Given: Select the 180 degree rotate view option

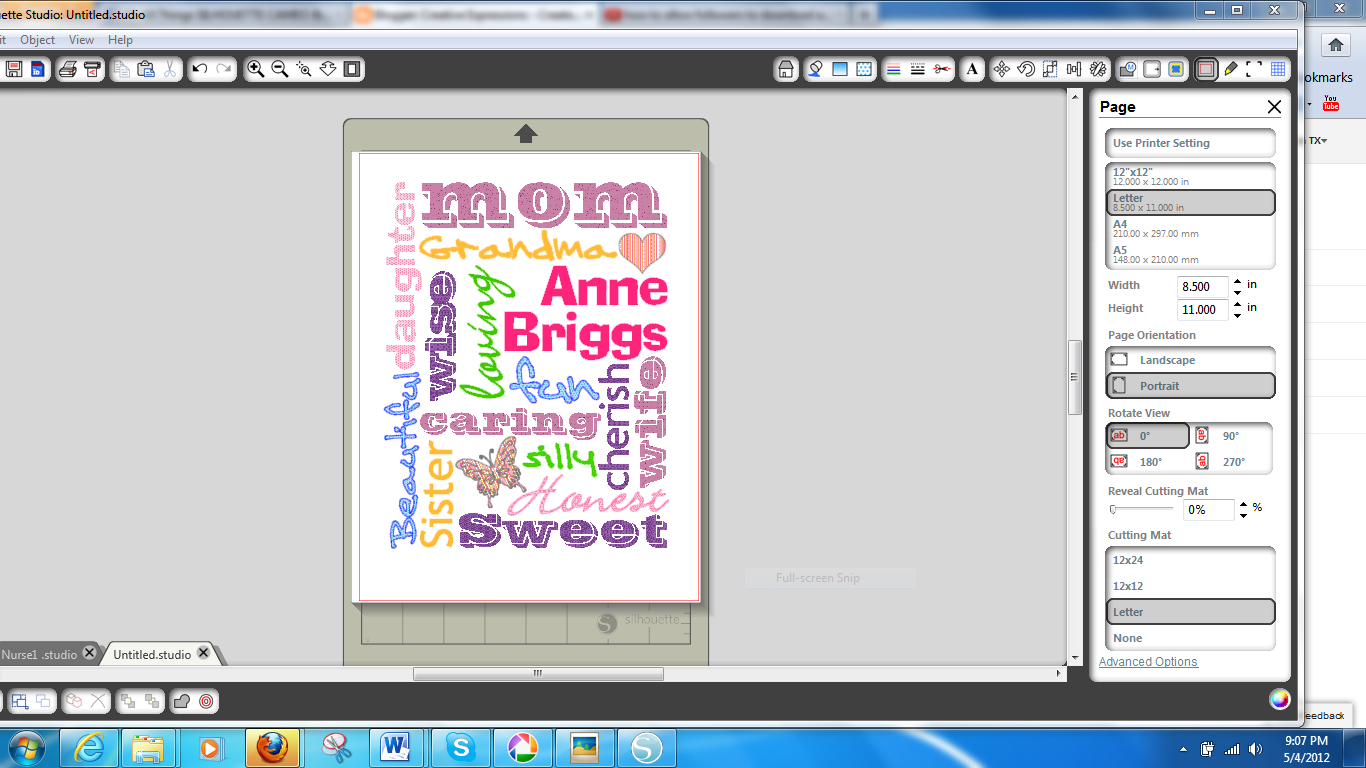Looking at the screenshot, I should coord(1148,461).
